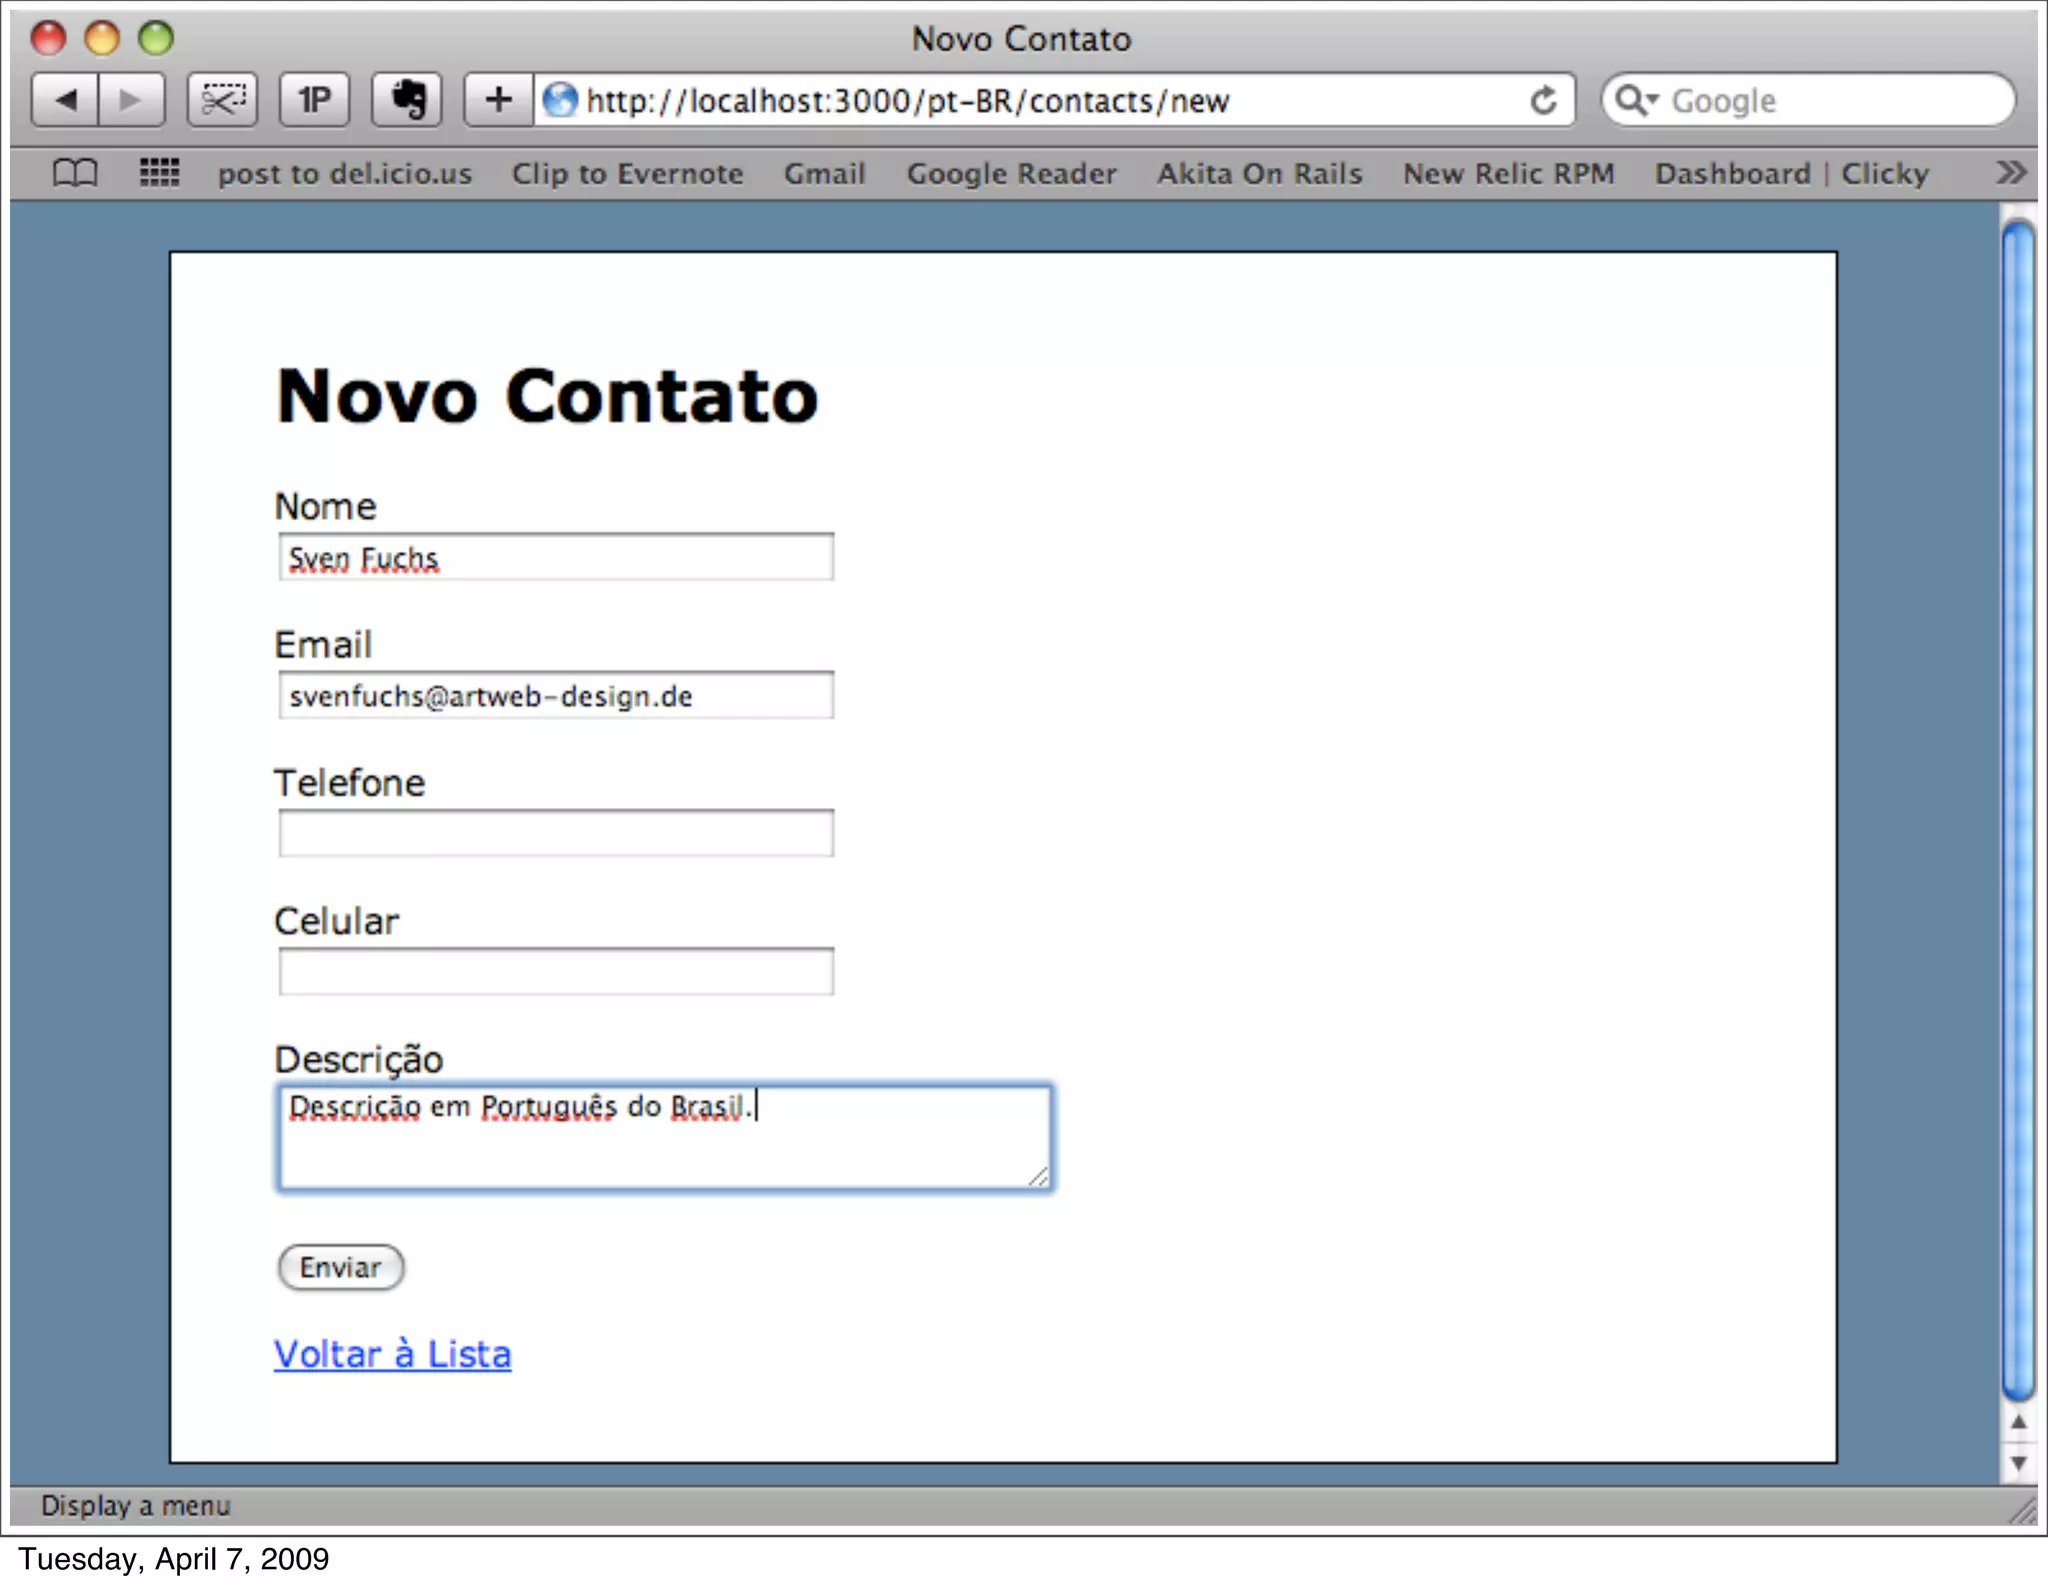The width and height of the screenshot is (2048, 1587).
Task: Reload page with the refresh icon
Action: [x=1543, y=101]
